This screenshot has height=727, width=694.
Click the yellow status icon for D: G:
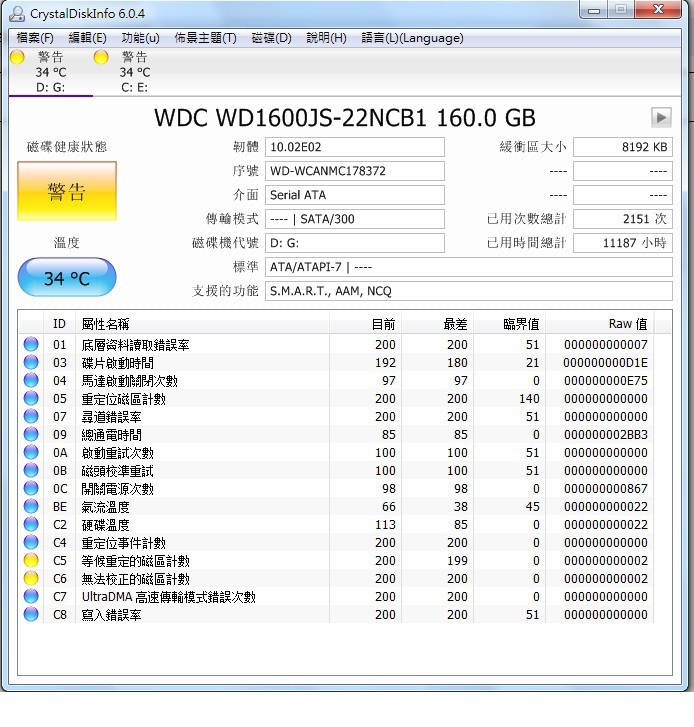click(17, 57)
